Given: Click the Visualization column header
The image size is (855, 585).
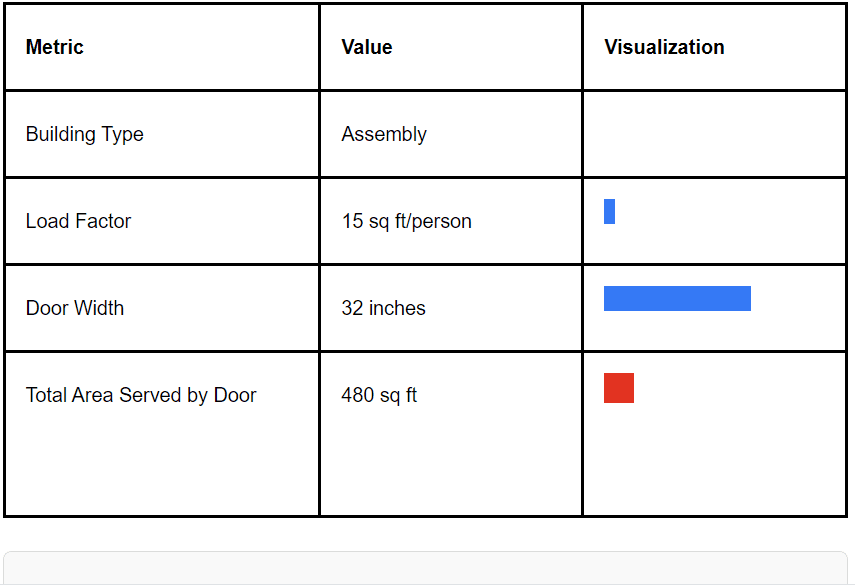Looking at the screenshot, I should tap(664, 47).
